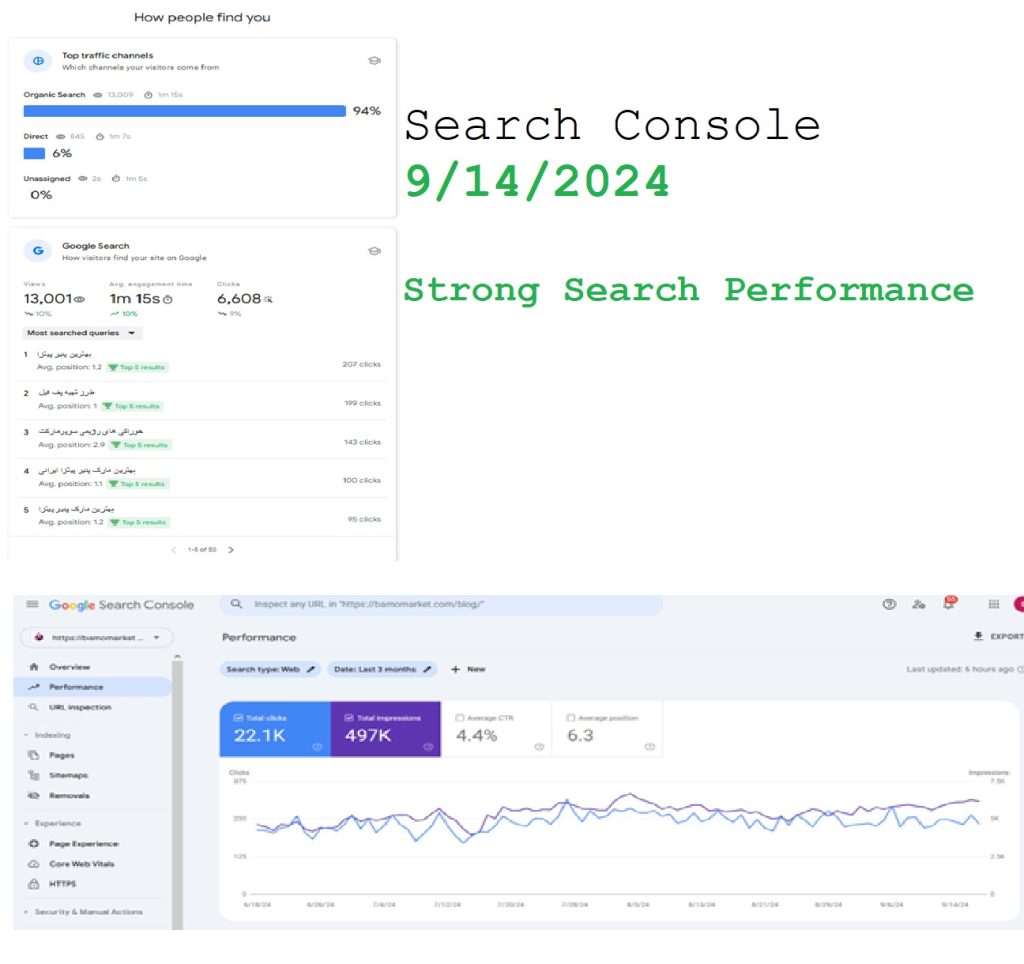The height and width of the screenshot is (964, 1024).
Task: Uncheck the Total impressions checkbox
Action: 349,718
